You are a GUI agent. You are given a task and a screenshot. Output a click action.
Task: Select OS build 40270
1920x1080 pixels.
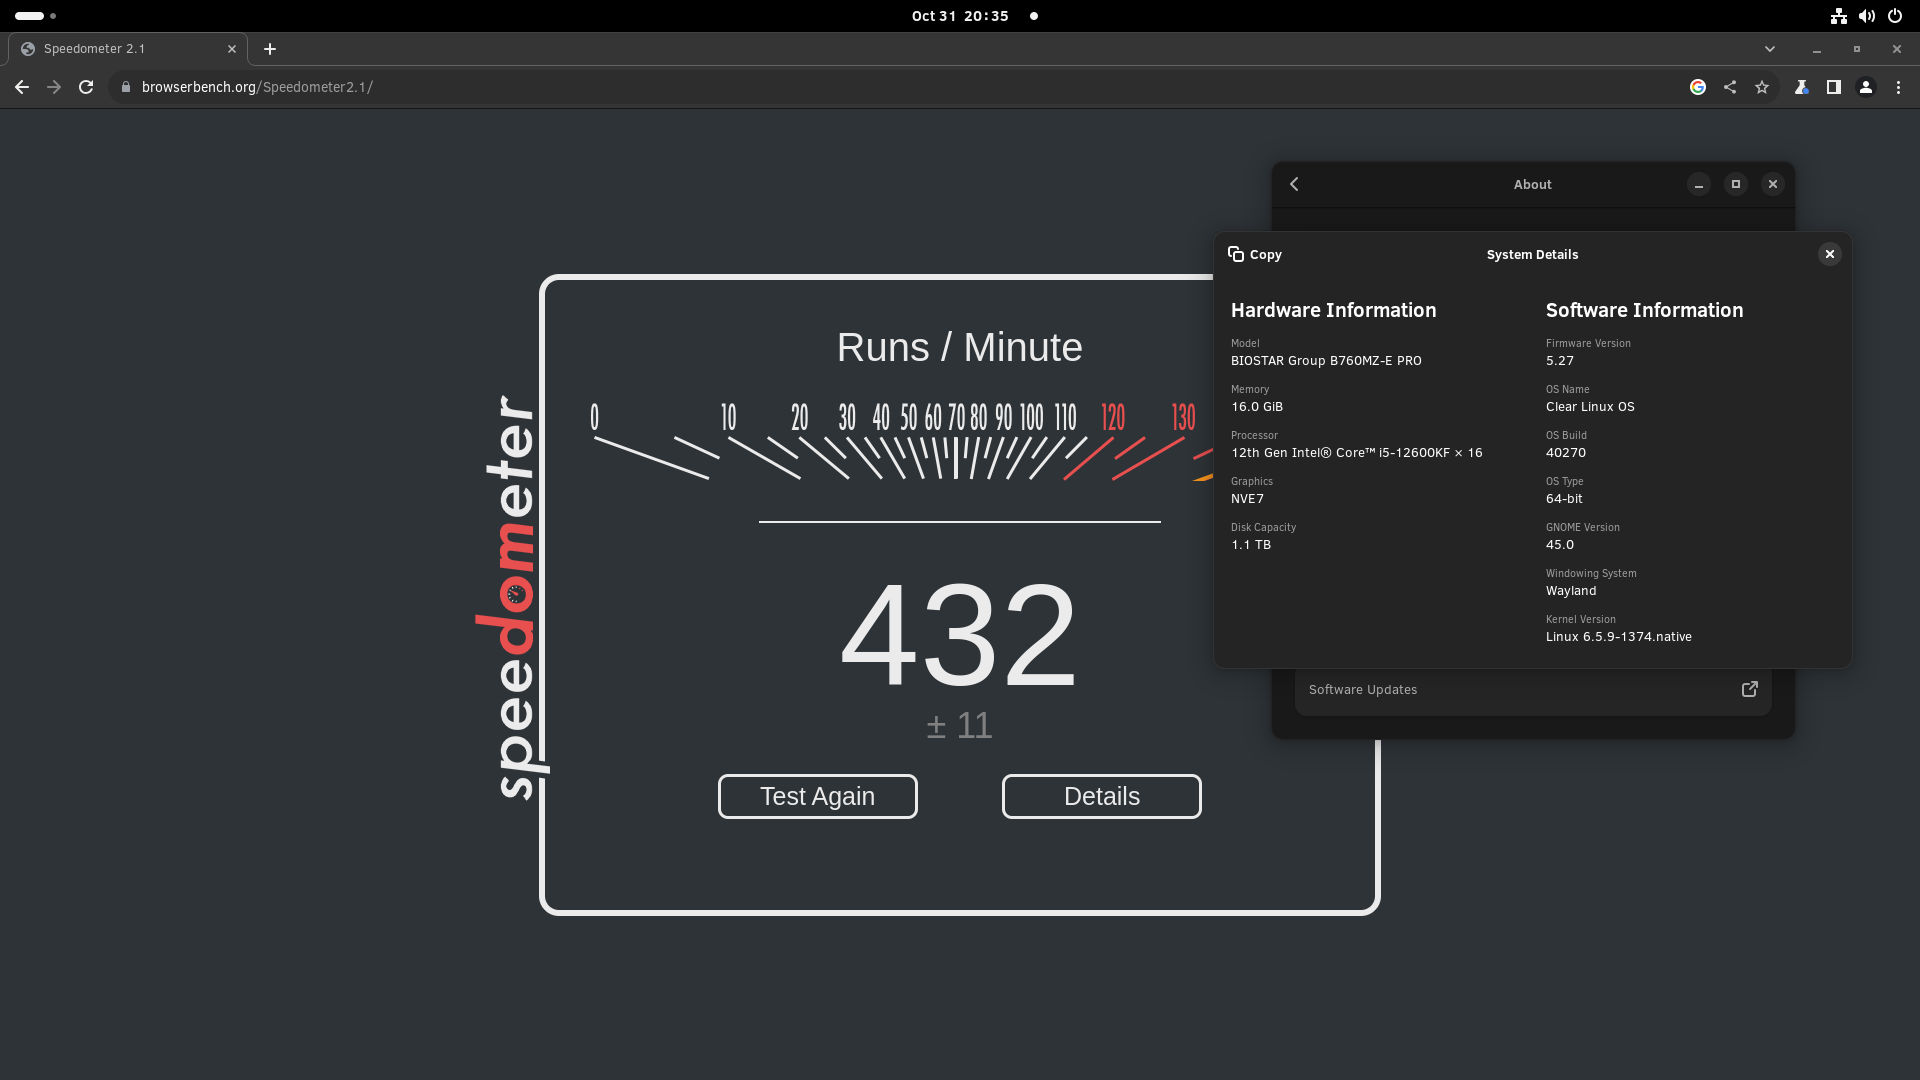1566,453
